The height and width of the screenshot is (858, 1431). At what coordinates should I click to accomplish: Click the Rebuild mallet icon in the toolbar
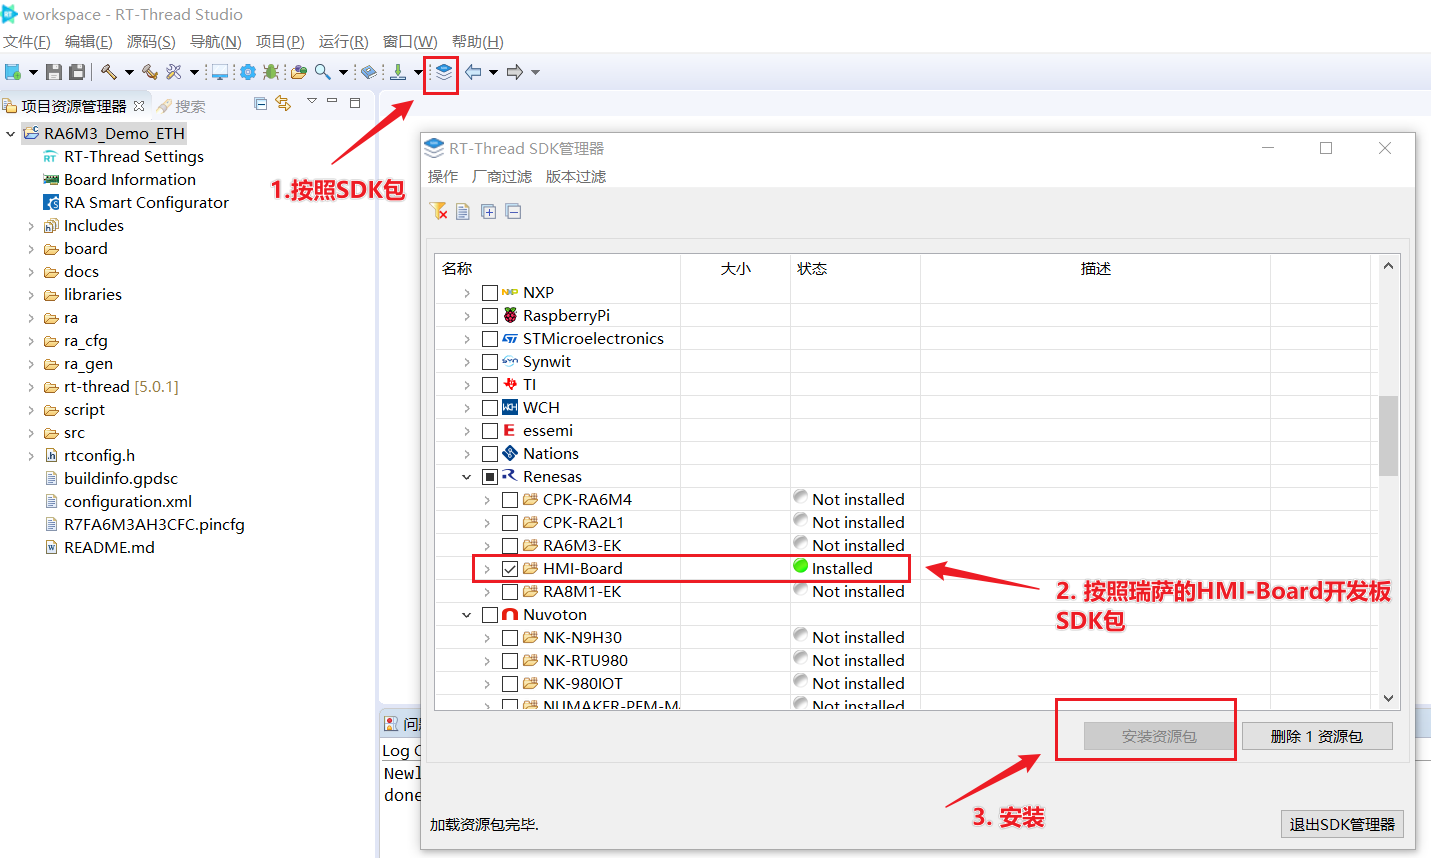point(150,72)
